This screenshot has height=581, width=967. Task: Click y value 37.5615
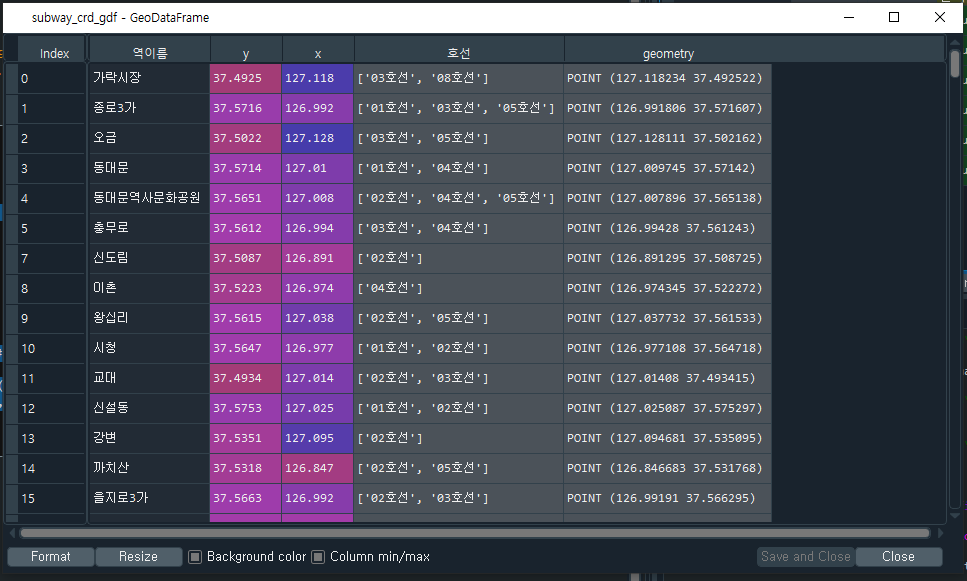[245, 318]
